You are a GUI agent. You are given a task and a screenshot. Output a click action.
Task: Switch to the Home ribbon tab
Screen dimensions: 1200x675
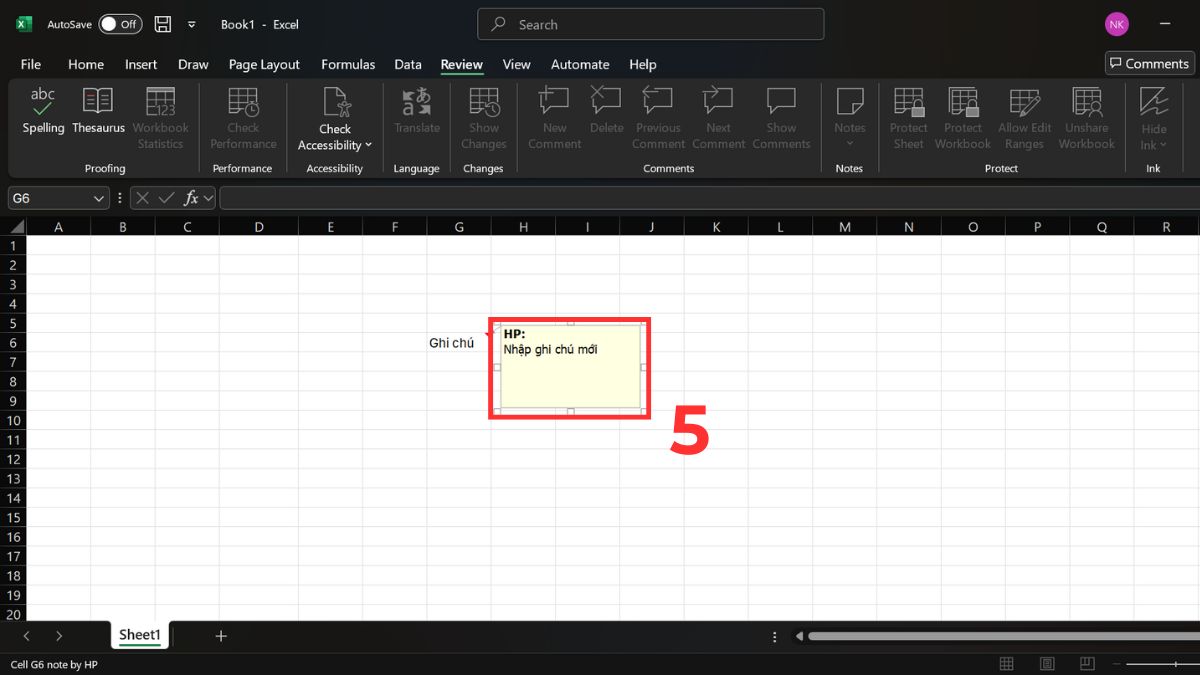pyautogui.click(x=86, y=64)
